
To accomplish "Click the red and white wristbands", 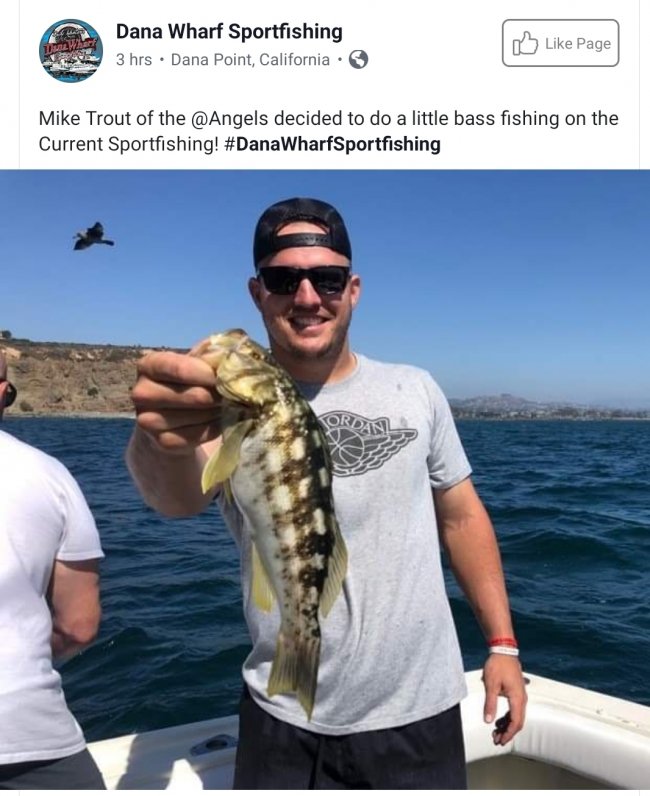I will pyautogui.click(x=503, y=646).
